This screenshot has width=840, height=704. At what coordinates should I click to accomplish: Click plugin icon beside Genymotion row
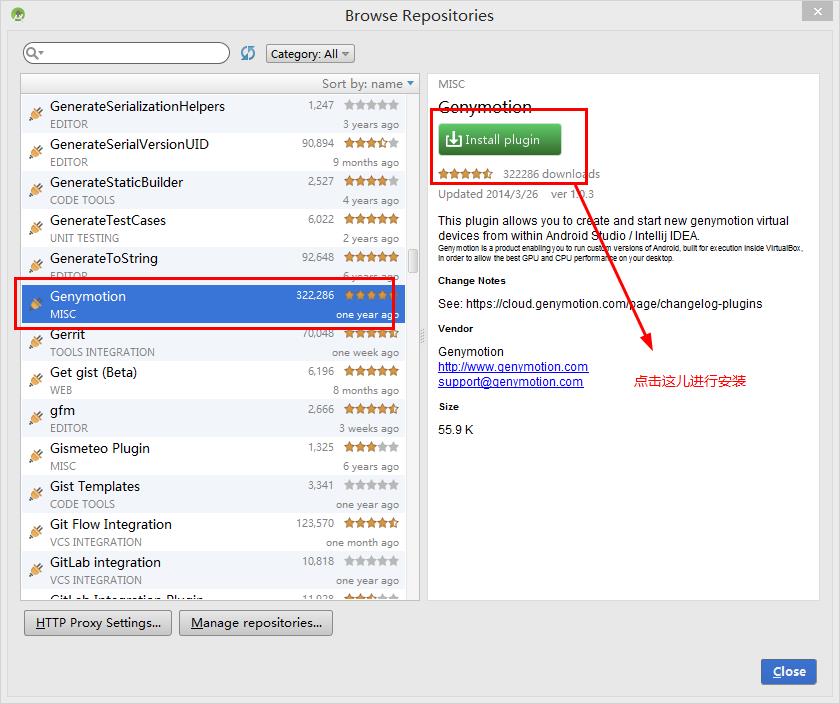click(36, 304)
